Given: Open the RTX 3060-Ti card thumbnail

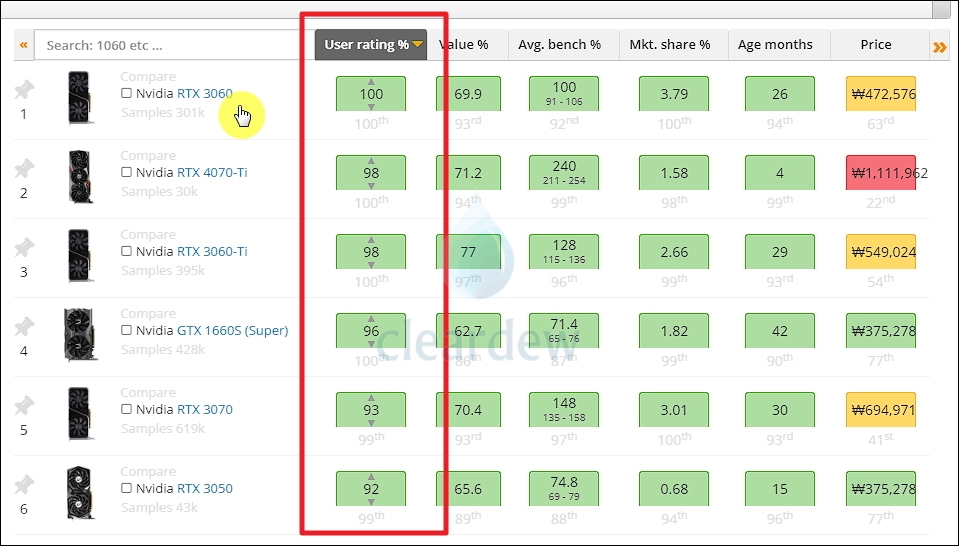Looking at the screenshot, I should click(x=80, y=256).
